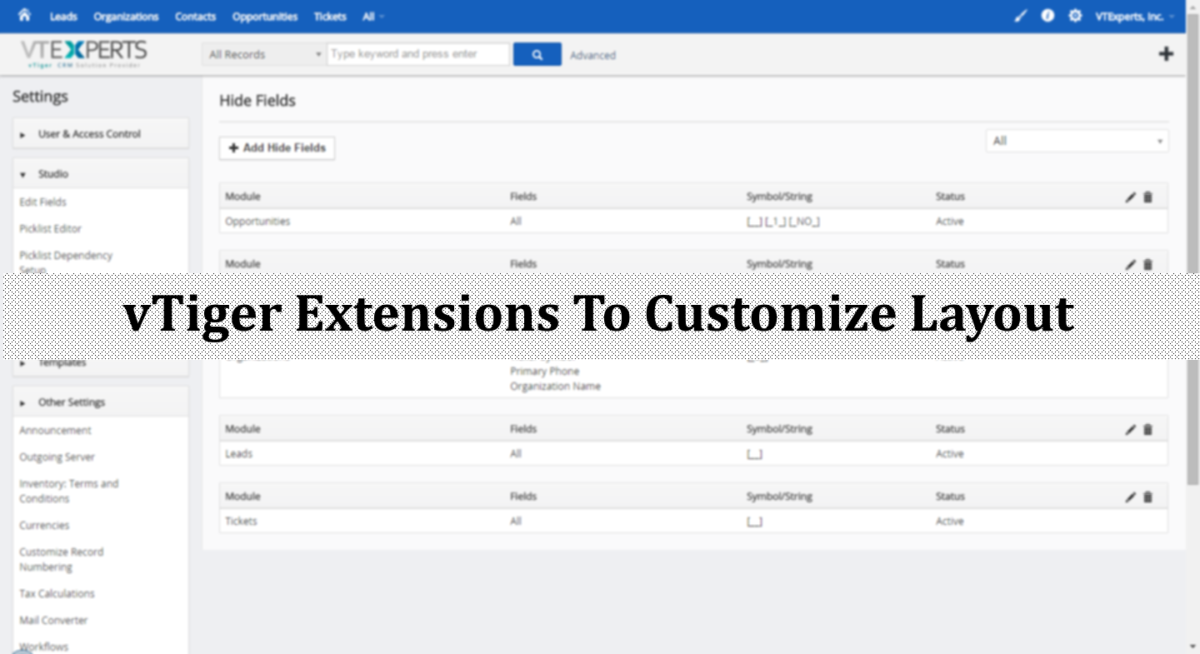Click the plus quick-create icon
Screen dimensions: 1200x654
[x=1166, y=54]
